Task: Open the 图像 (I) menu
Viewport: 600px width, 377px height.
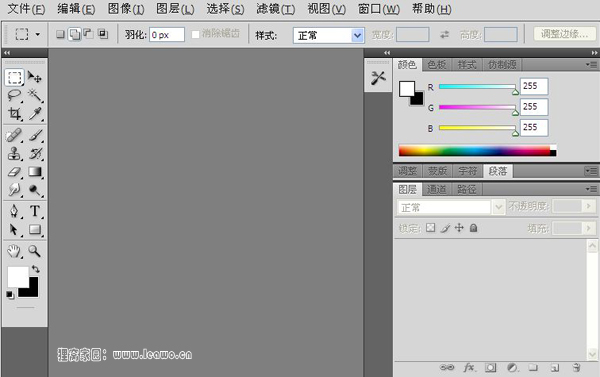Action: coord(126,8)
